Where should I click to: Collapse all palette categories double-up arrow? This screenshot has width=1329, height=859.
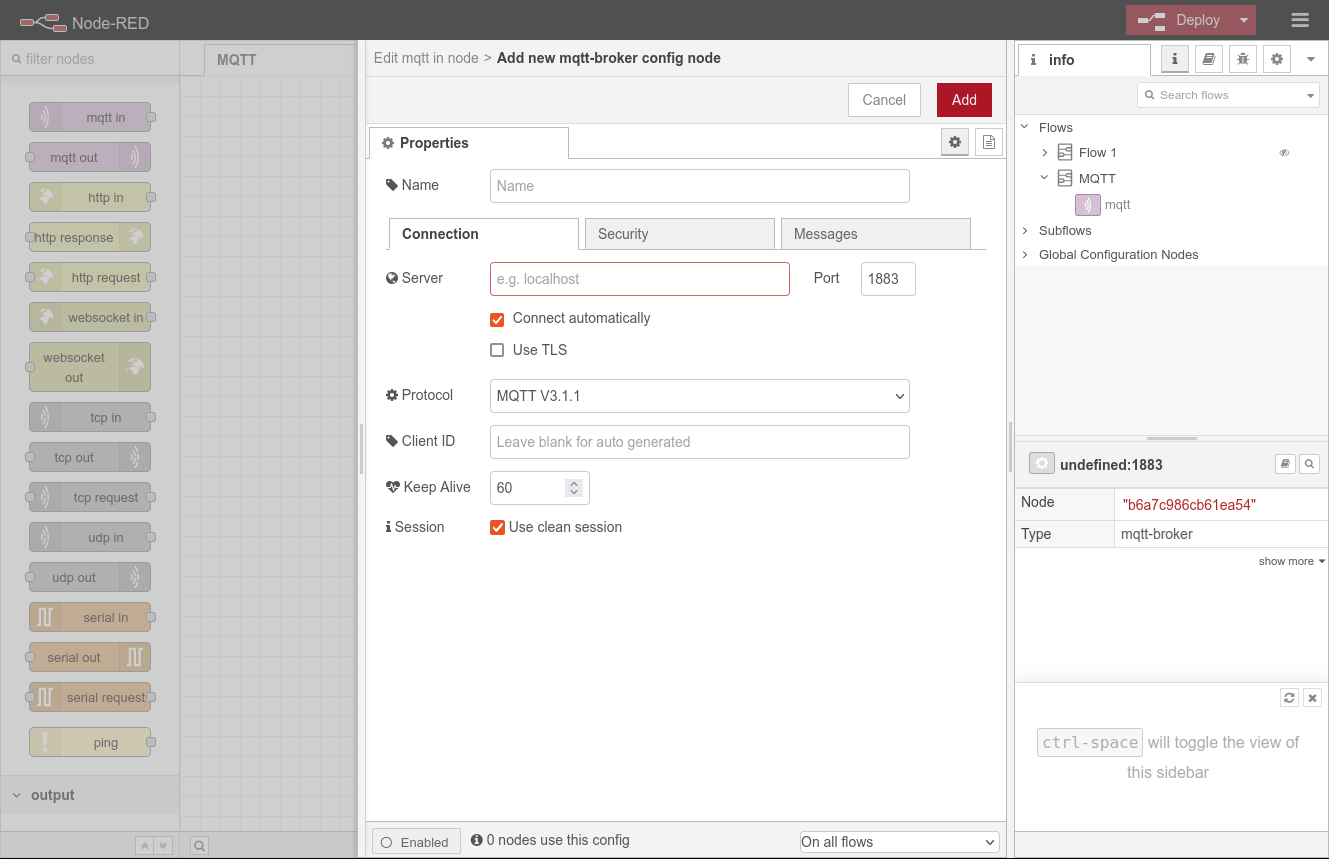click(144, 845)
